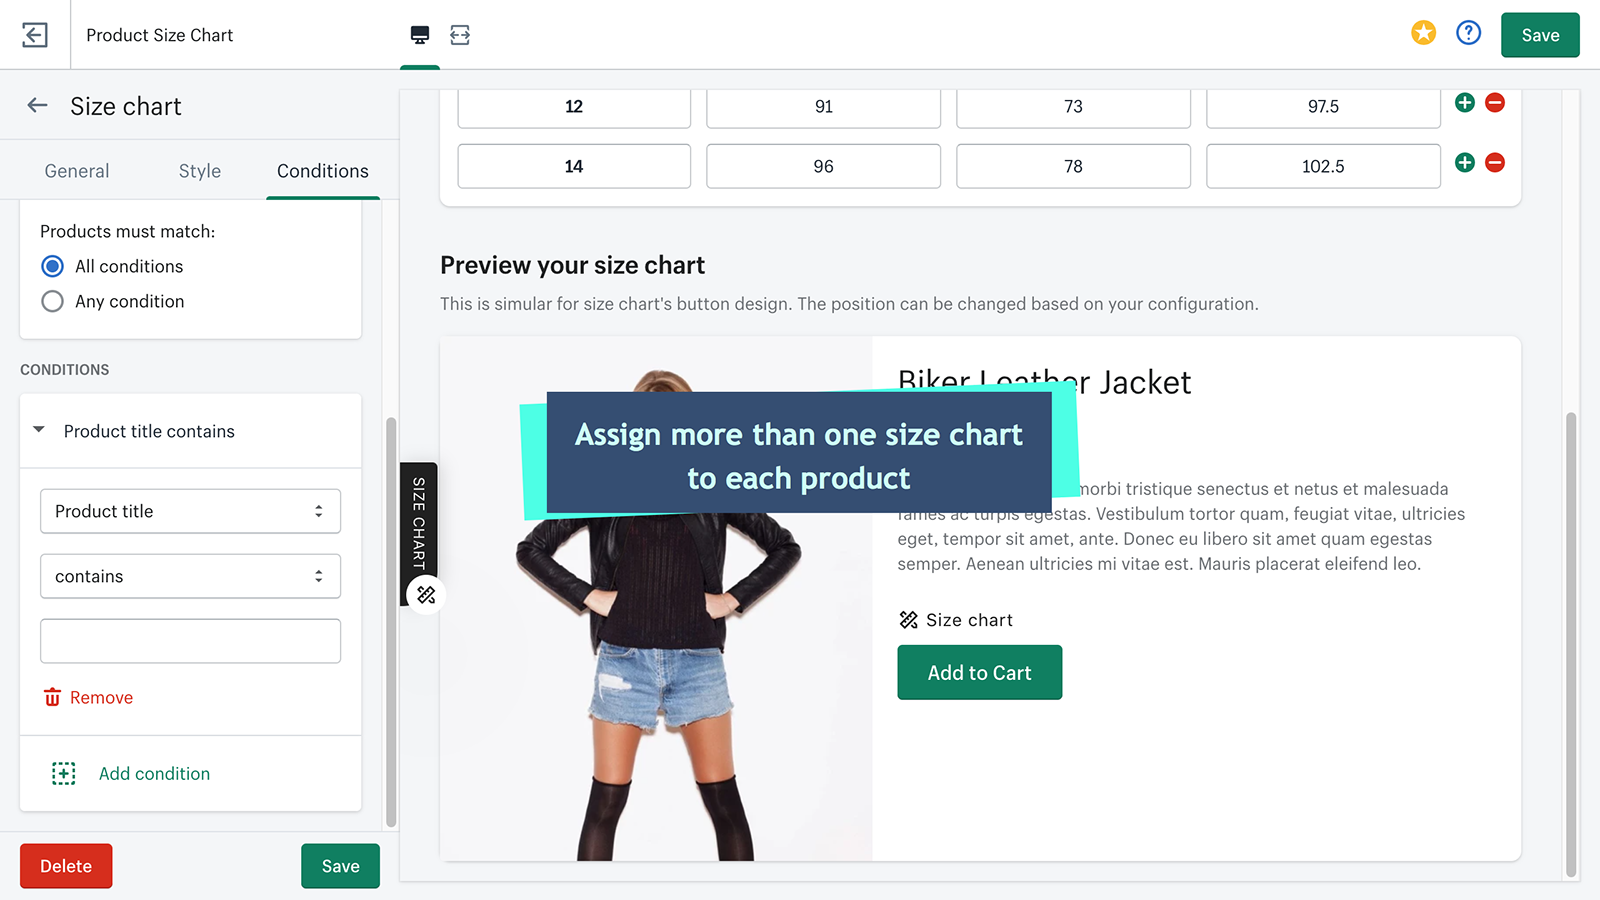The height and width of the screenshot is (900, 1600).
Task: Collapse the Product title contains section
Action: tap(39, 430)
